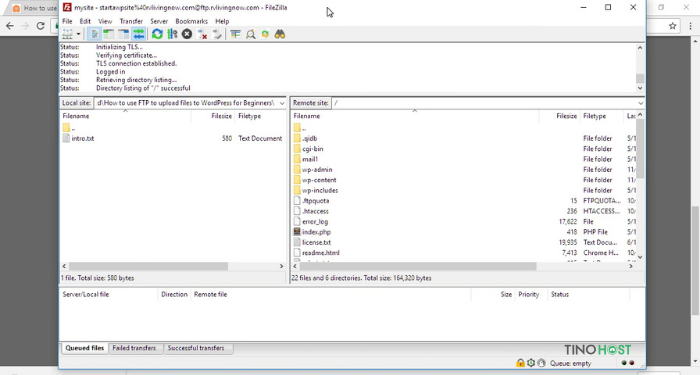The height and width of the screenshot is (375, 700).
Task: Expand the Remote site path dropdown
Action: pyautogui.click(x=640, y=103)
